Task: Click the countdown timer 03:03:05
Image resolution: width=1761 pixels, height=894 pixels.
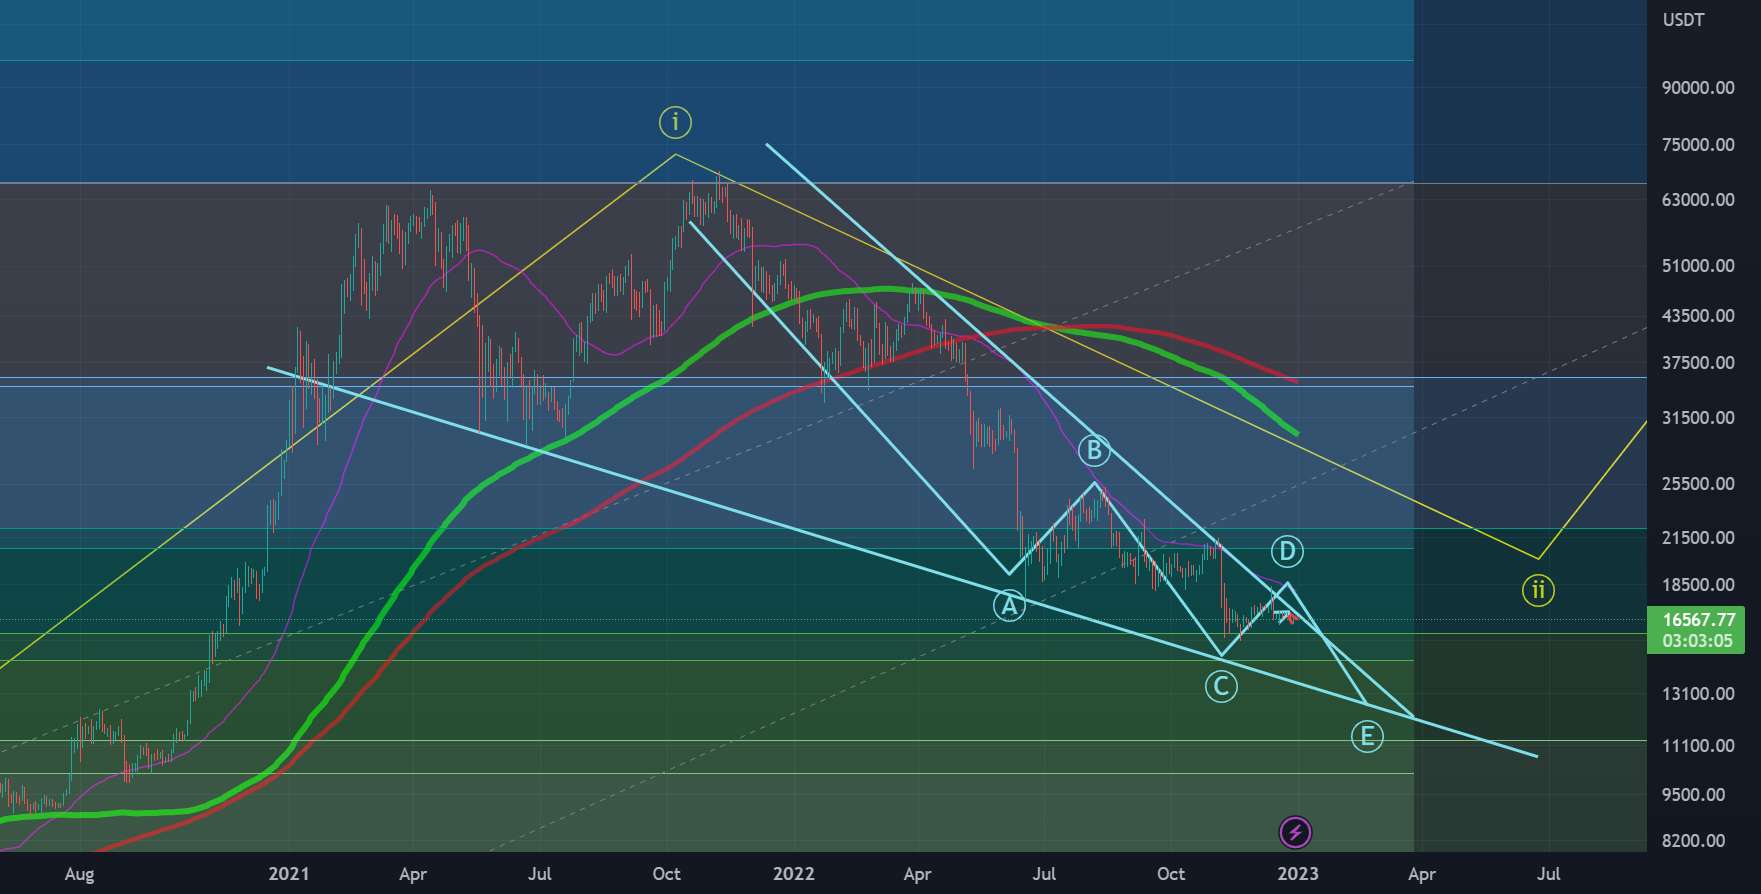Action: [1698, 641]
